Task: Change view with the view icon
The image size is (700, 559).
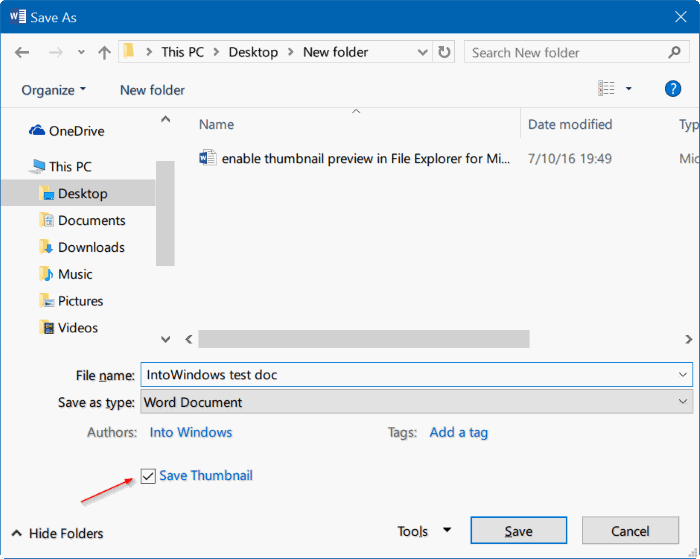Action: click(x=606, y=88)
